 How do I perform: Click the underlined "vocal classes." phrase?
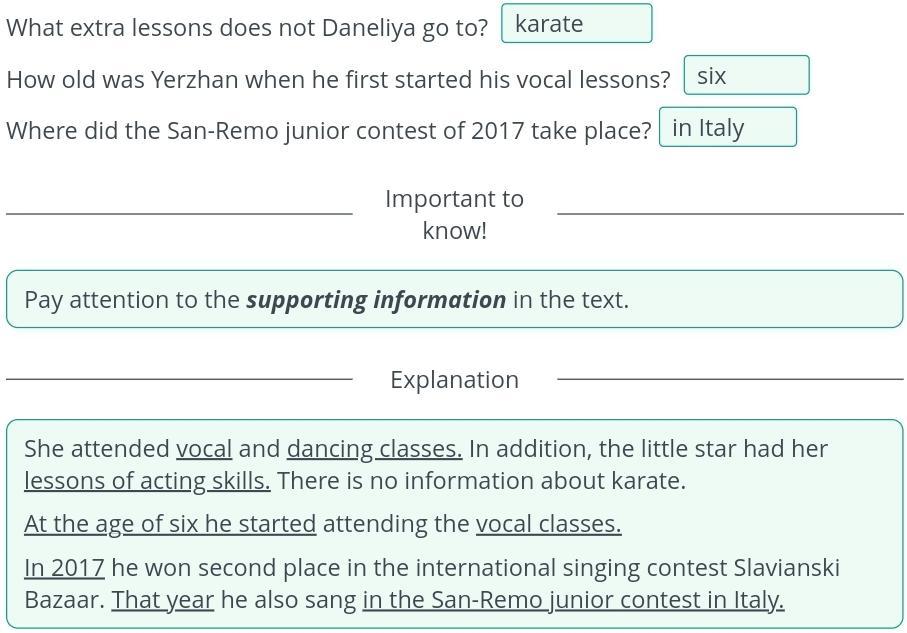pos(548,524)
